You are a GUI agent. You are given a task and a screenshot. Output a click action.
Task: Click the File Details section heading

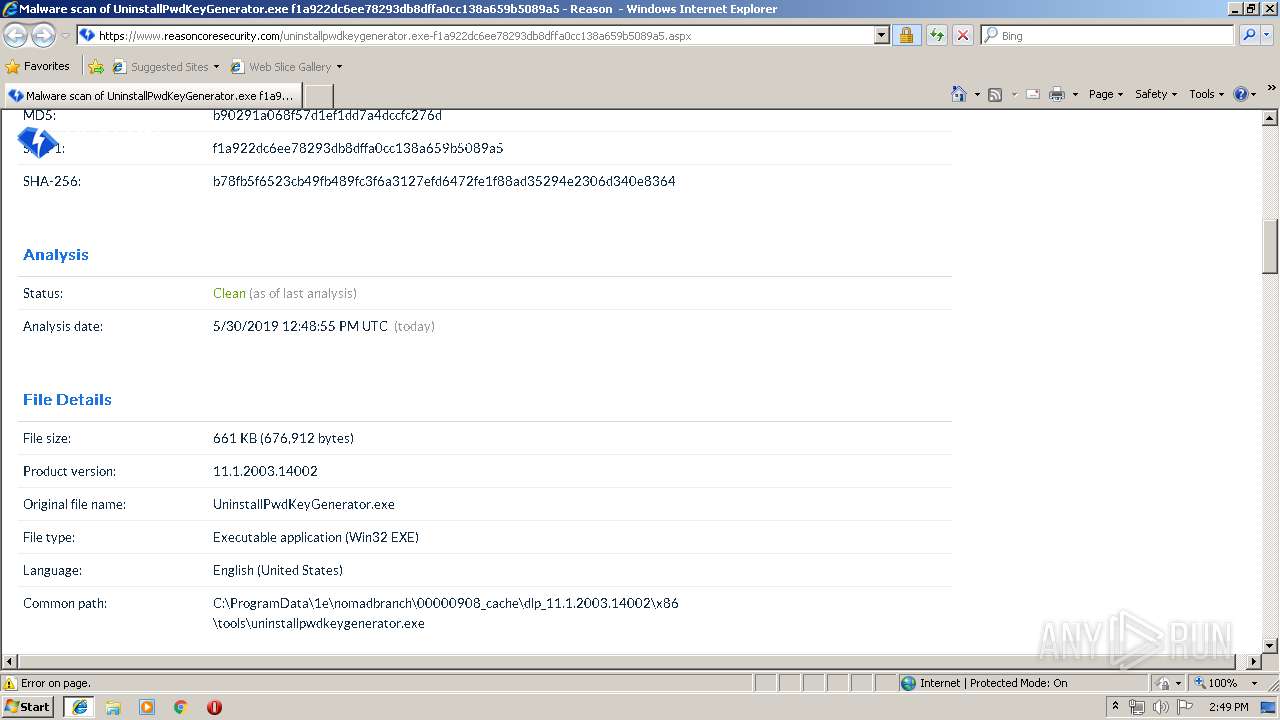[67, 400]
